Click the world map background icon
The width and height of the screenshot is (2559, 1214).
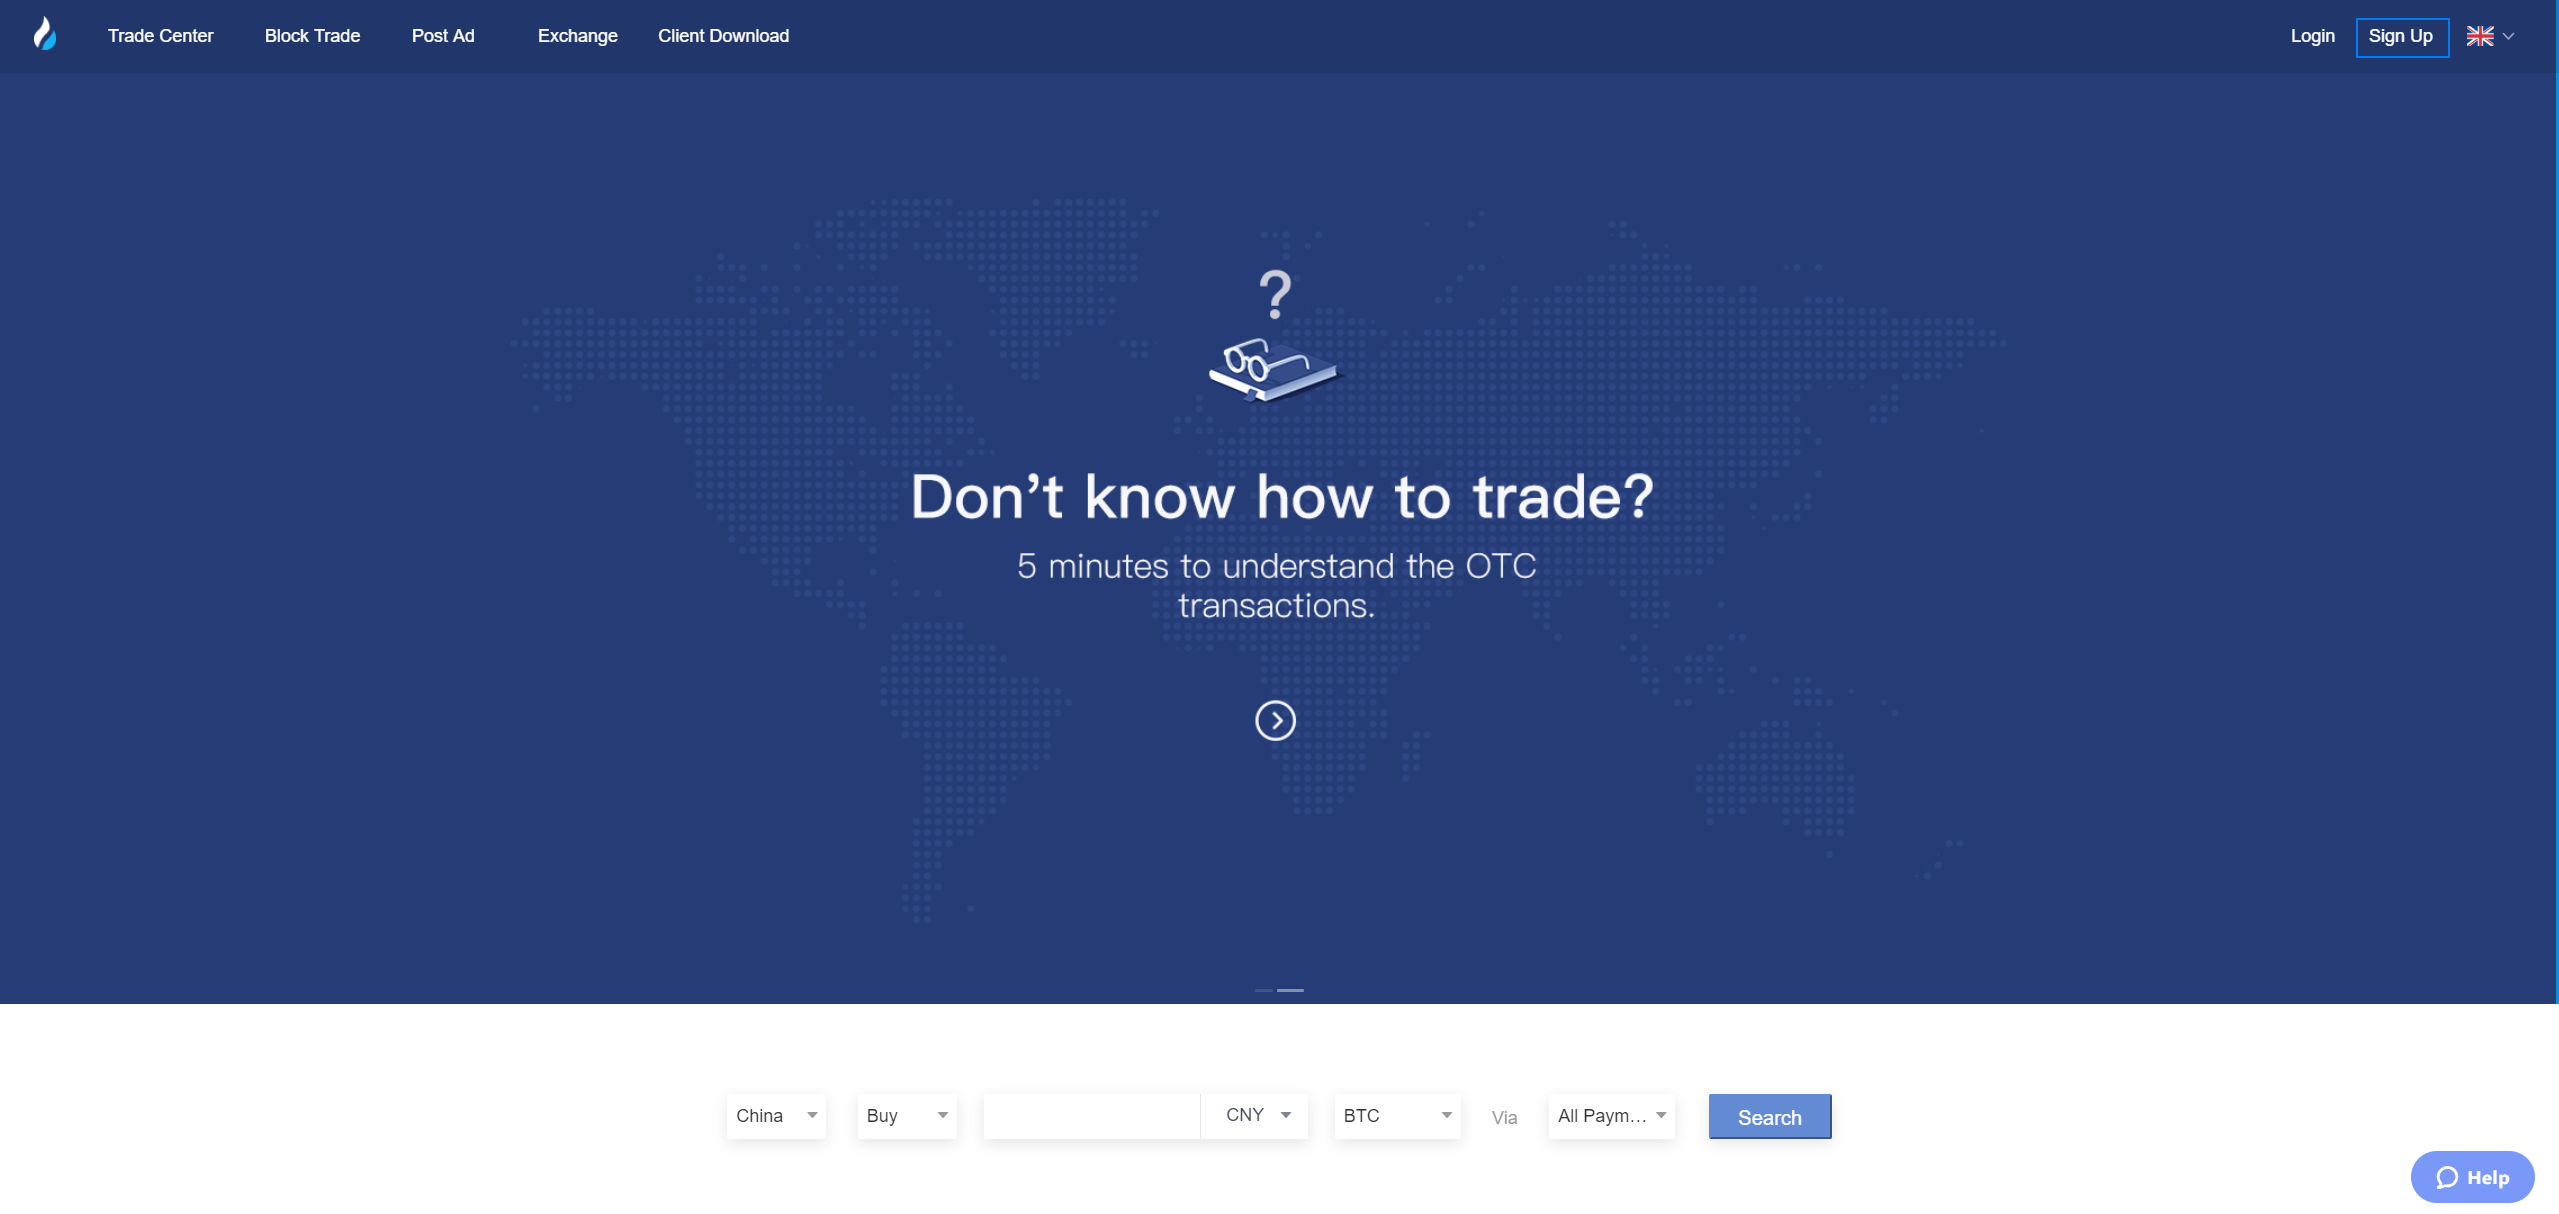coord(1280,538)
